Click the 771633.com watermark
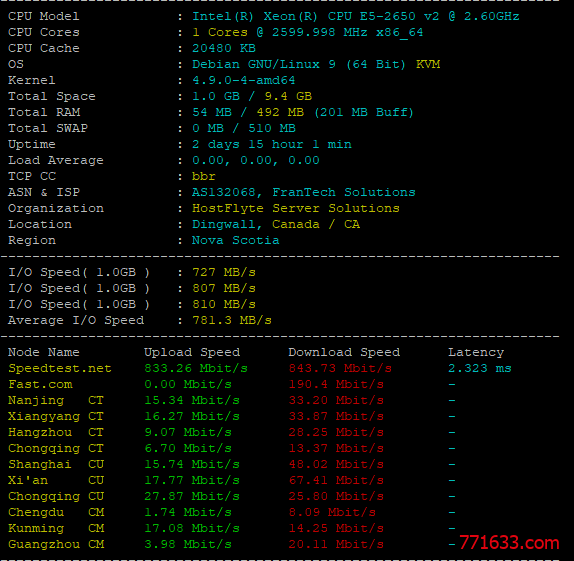The image size is (574, 561). click(509, 542)
